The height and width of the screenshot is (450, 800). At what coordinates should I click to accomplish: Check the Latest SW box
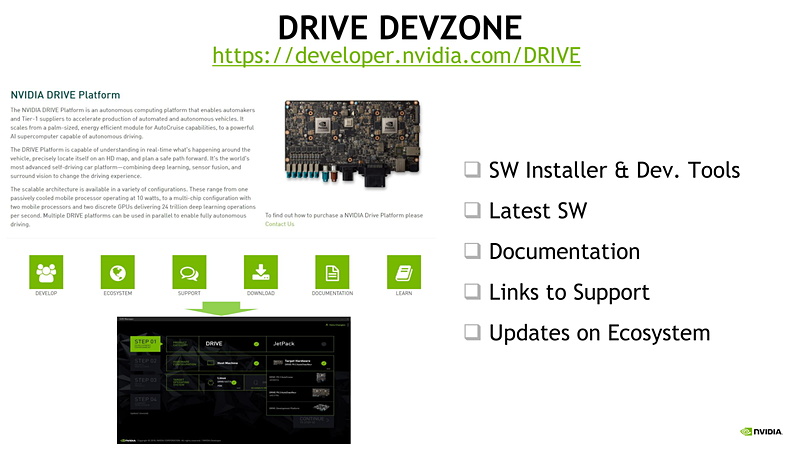pyautogui.click(x=472, y=210)
